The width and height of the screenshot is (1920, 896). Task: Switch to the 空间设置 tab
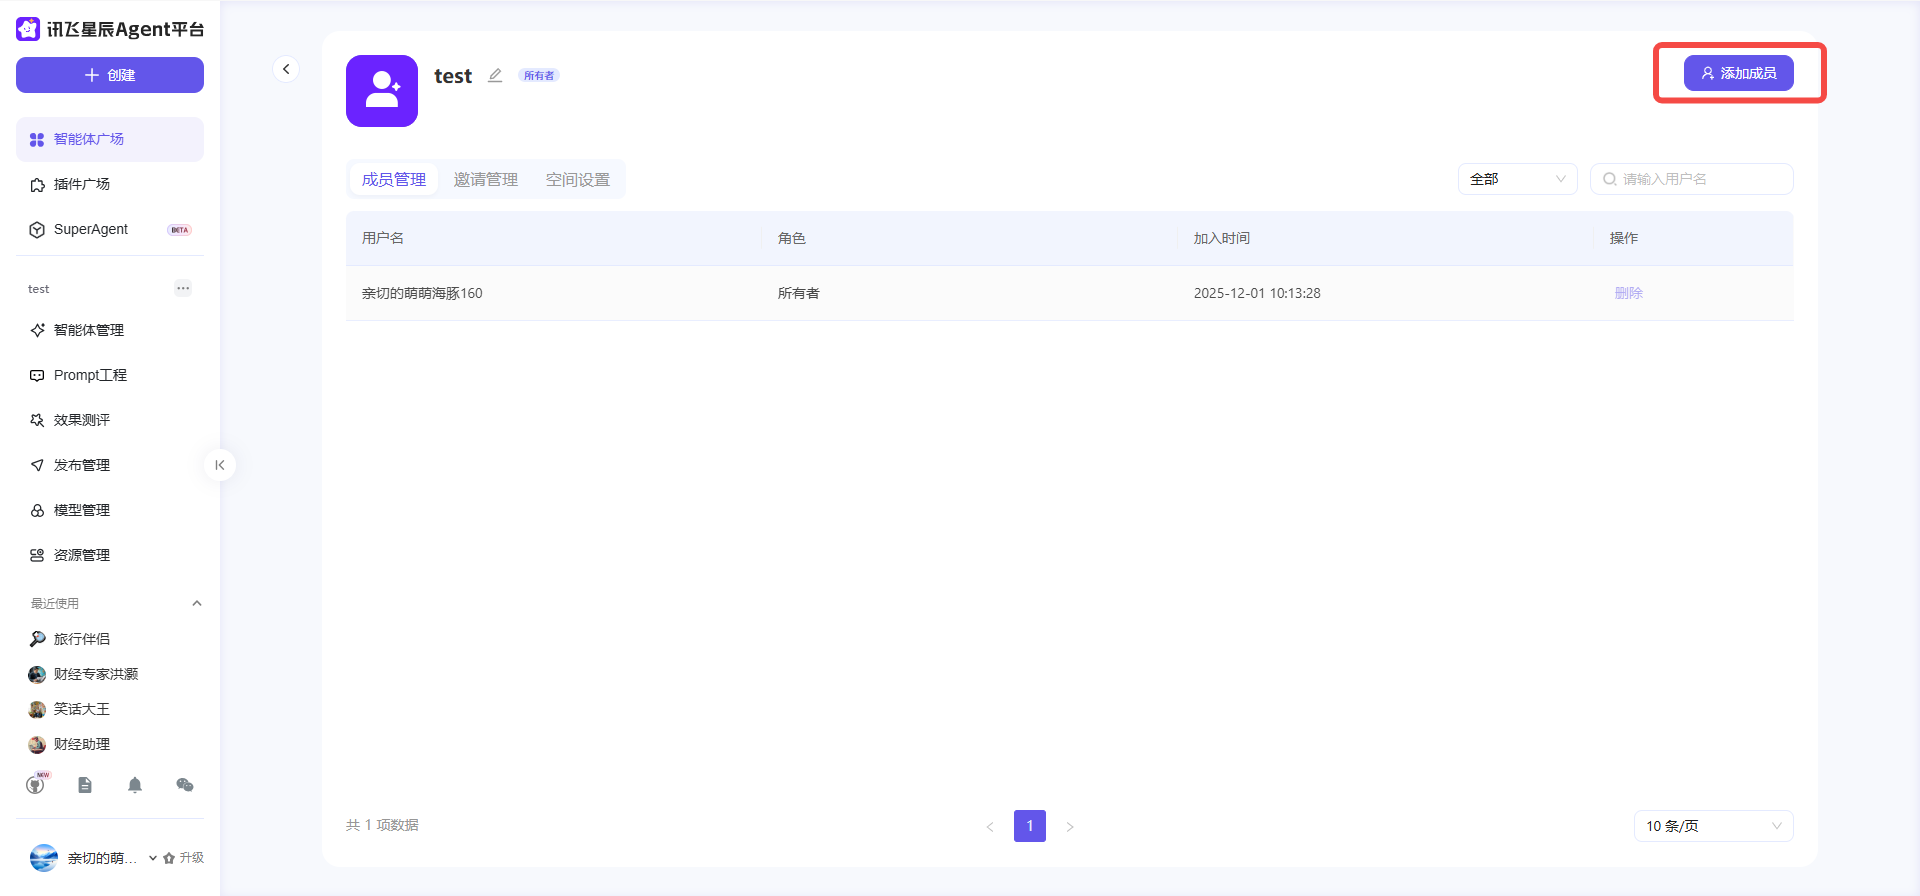578,180
